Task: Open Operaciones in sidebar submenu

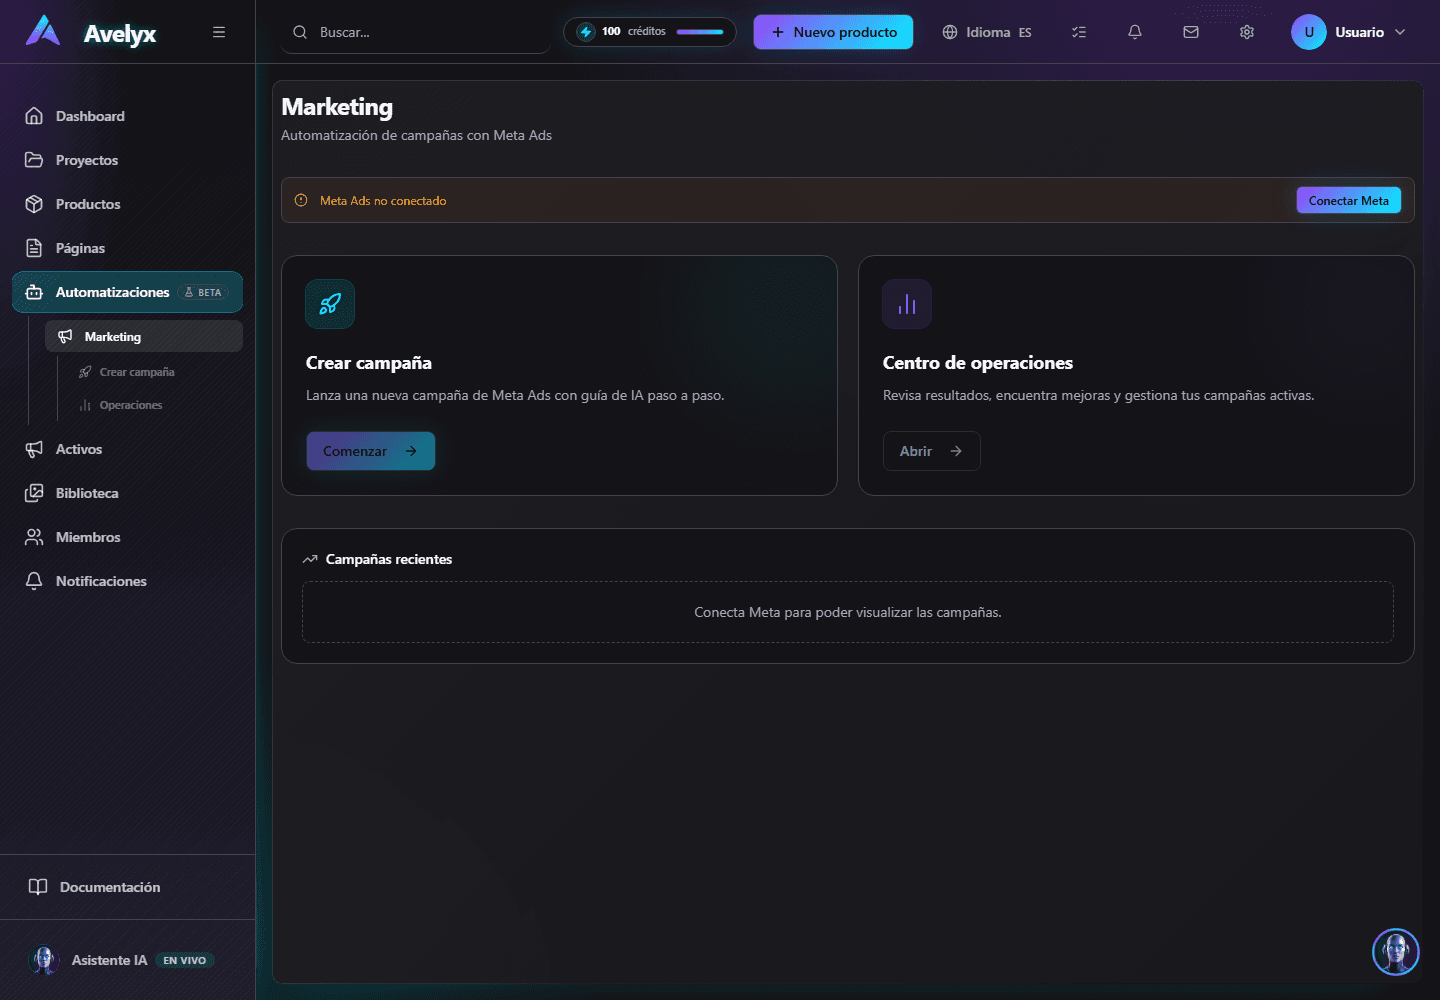Action: 131,405
